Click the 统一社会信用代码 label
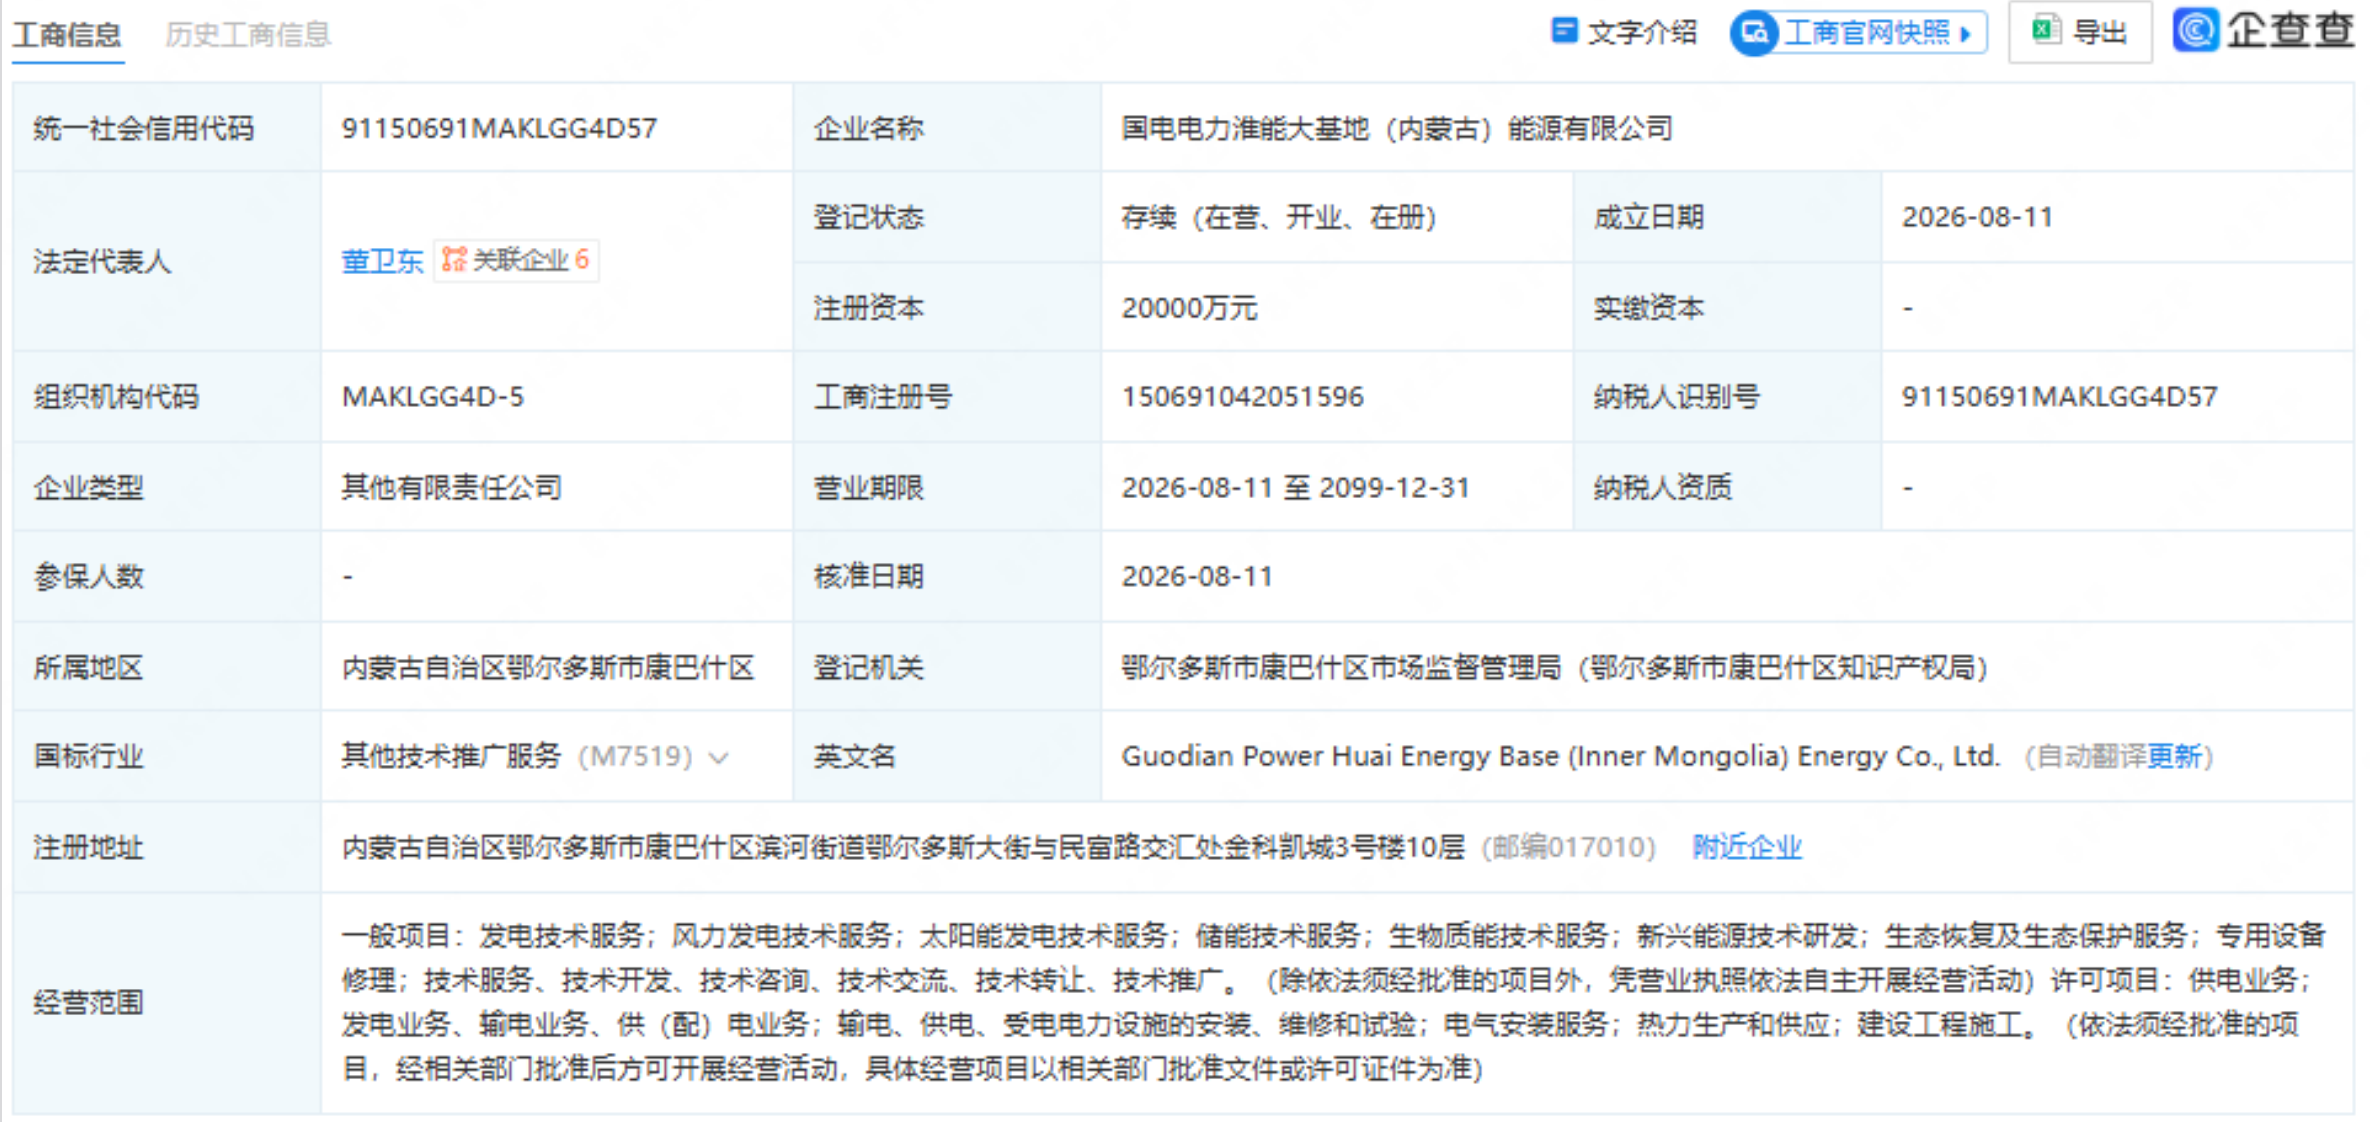Screen dimensions: 2370x1122 point(143,129)
